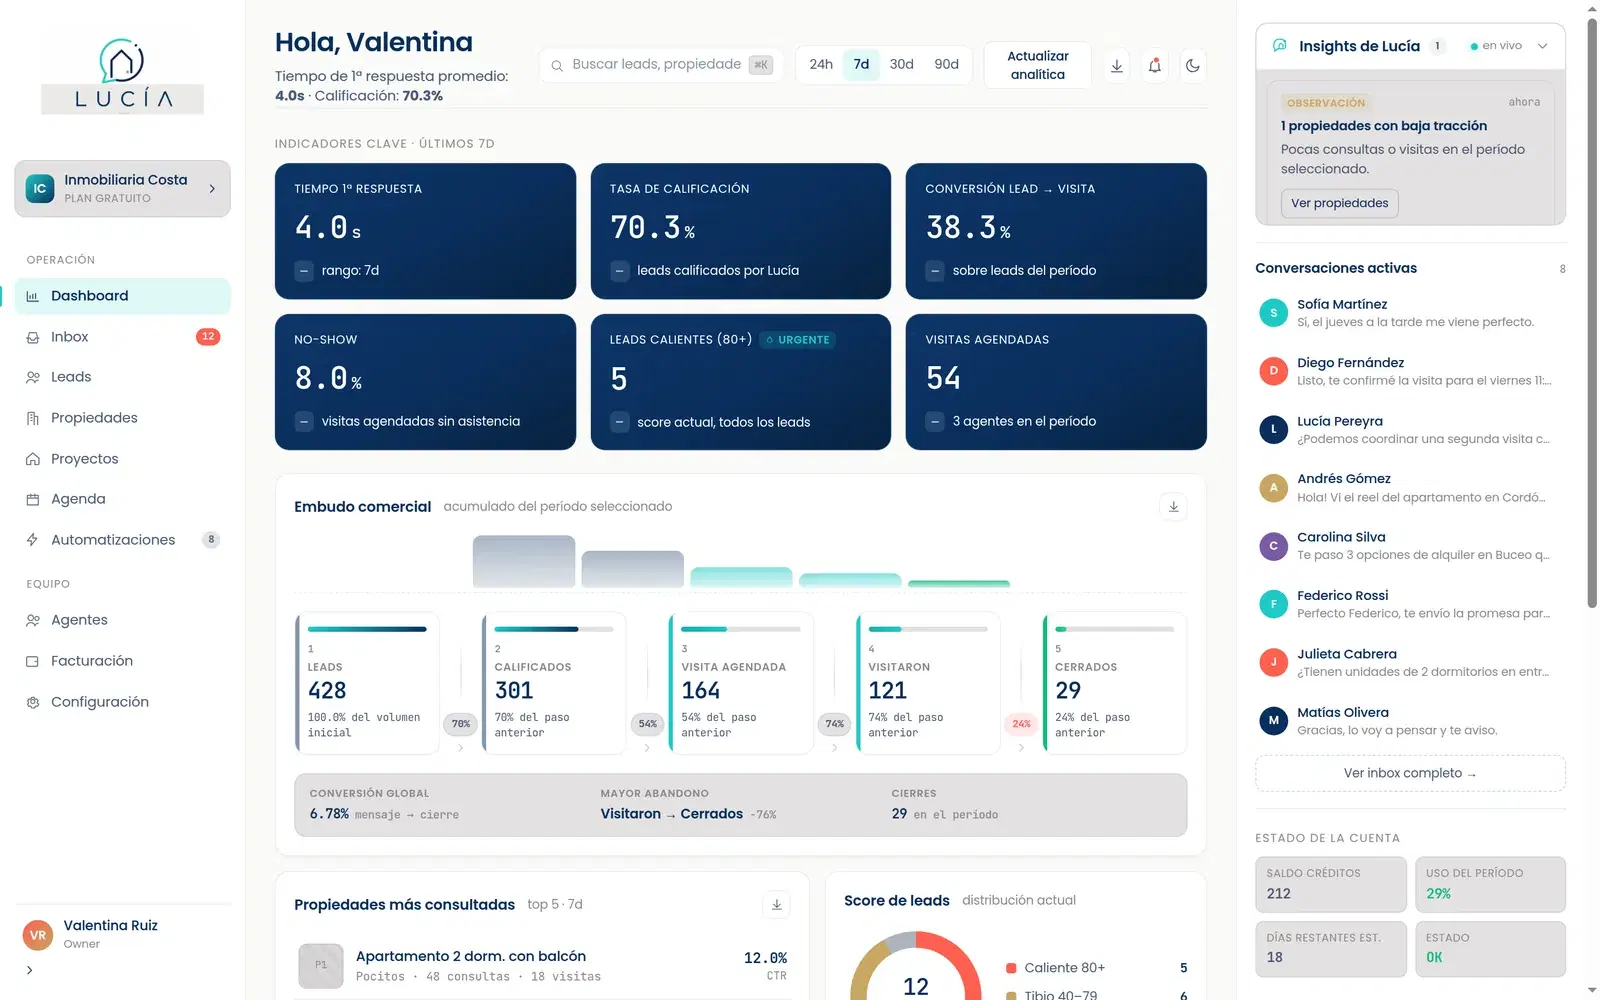This screenshot has height=1000, width=1600.
Task: Open Inbox from sidebar
Action: click(122, 337)
